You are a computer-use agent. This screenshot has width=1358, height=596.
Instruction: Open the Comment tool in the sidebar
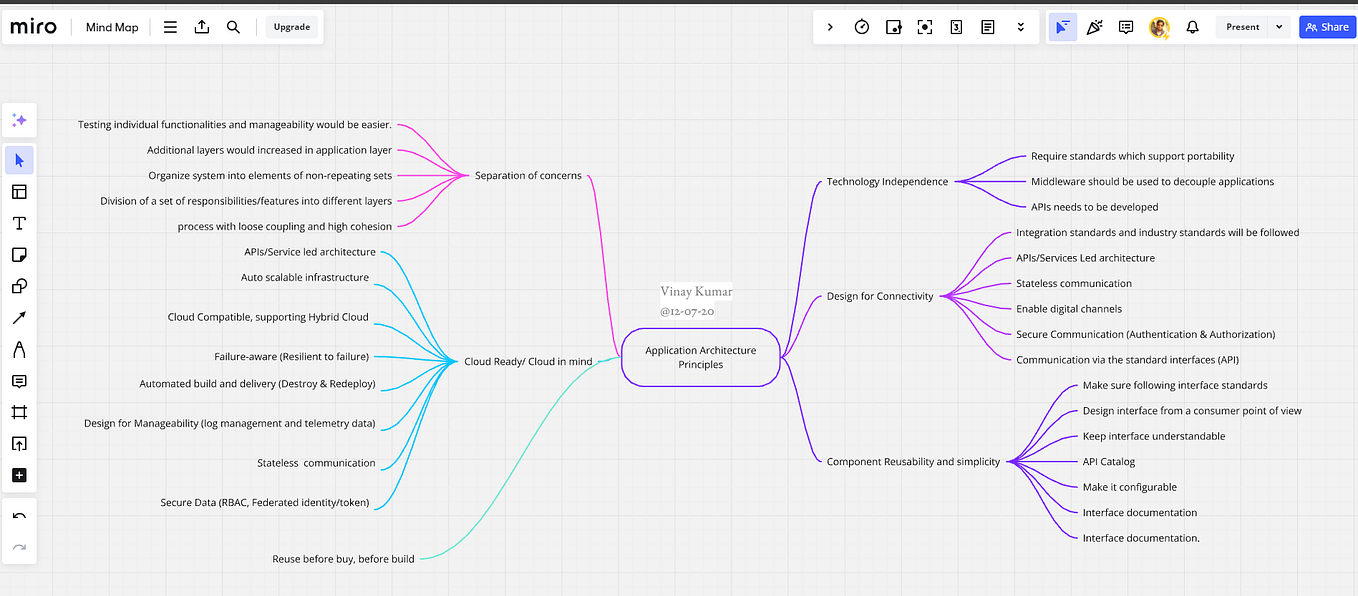click(19, 381)
